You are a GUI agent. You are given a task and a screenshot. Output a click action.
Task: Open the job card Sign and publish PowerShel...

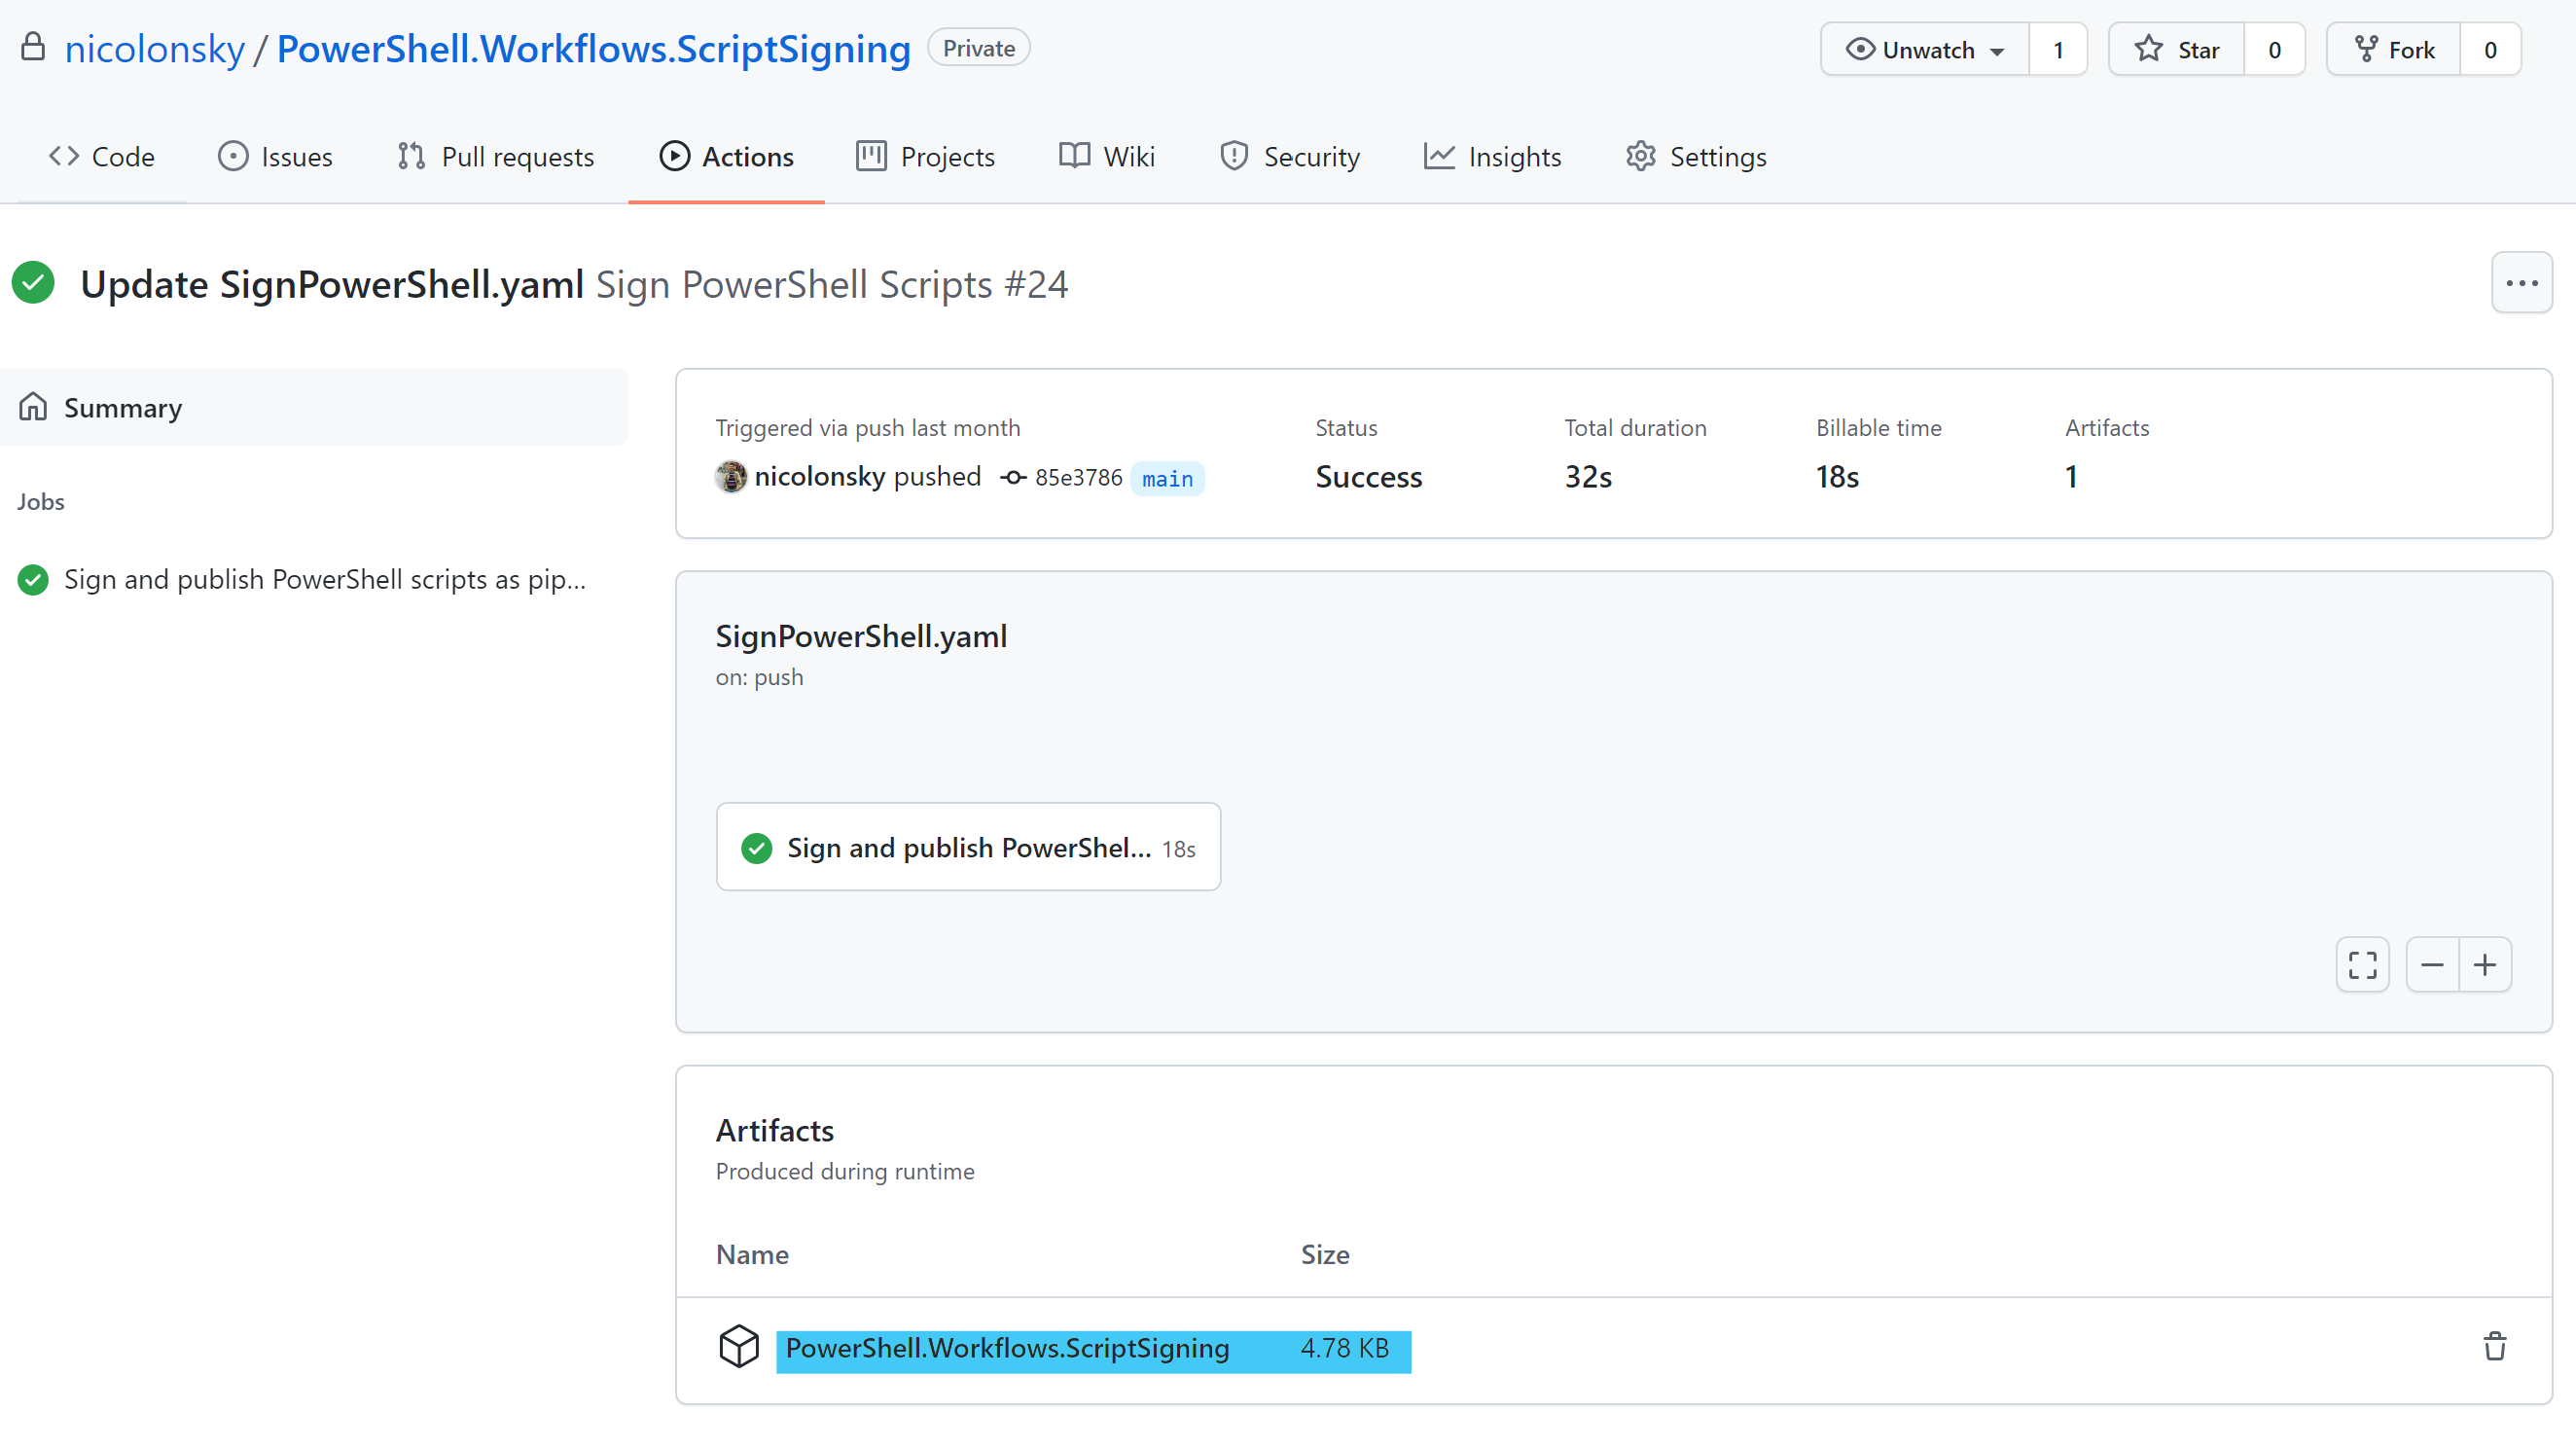point(968,847)
